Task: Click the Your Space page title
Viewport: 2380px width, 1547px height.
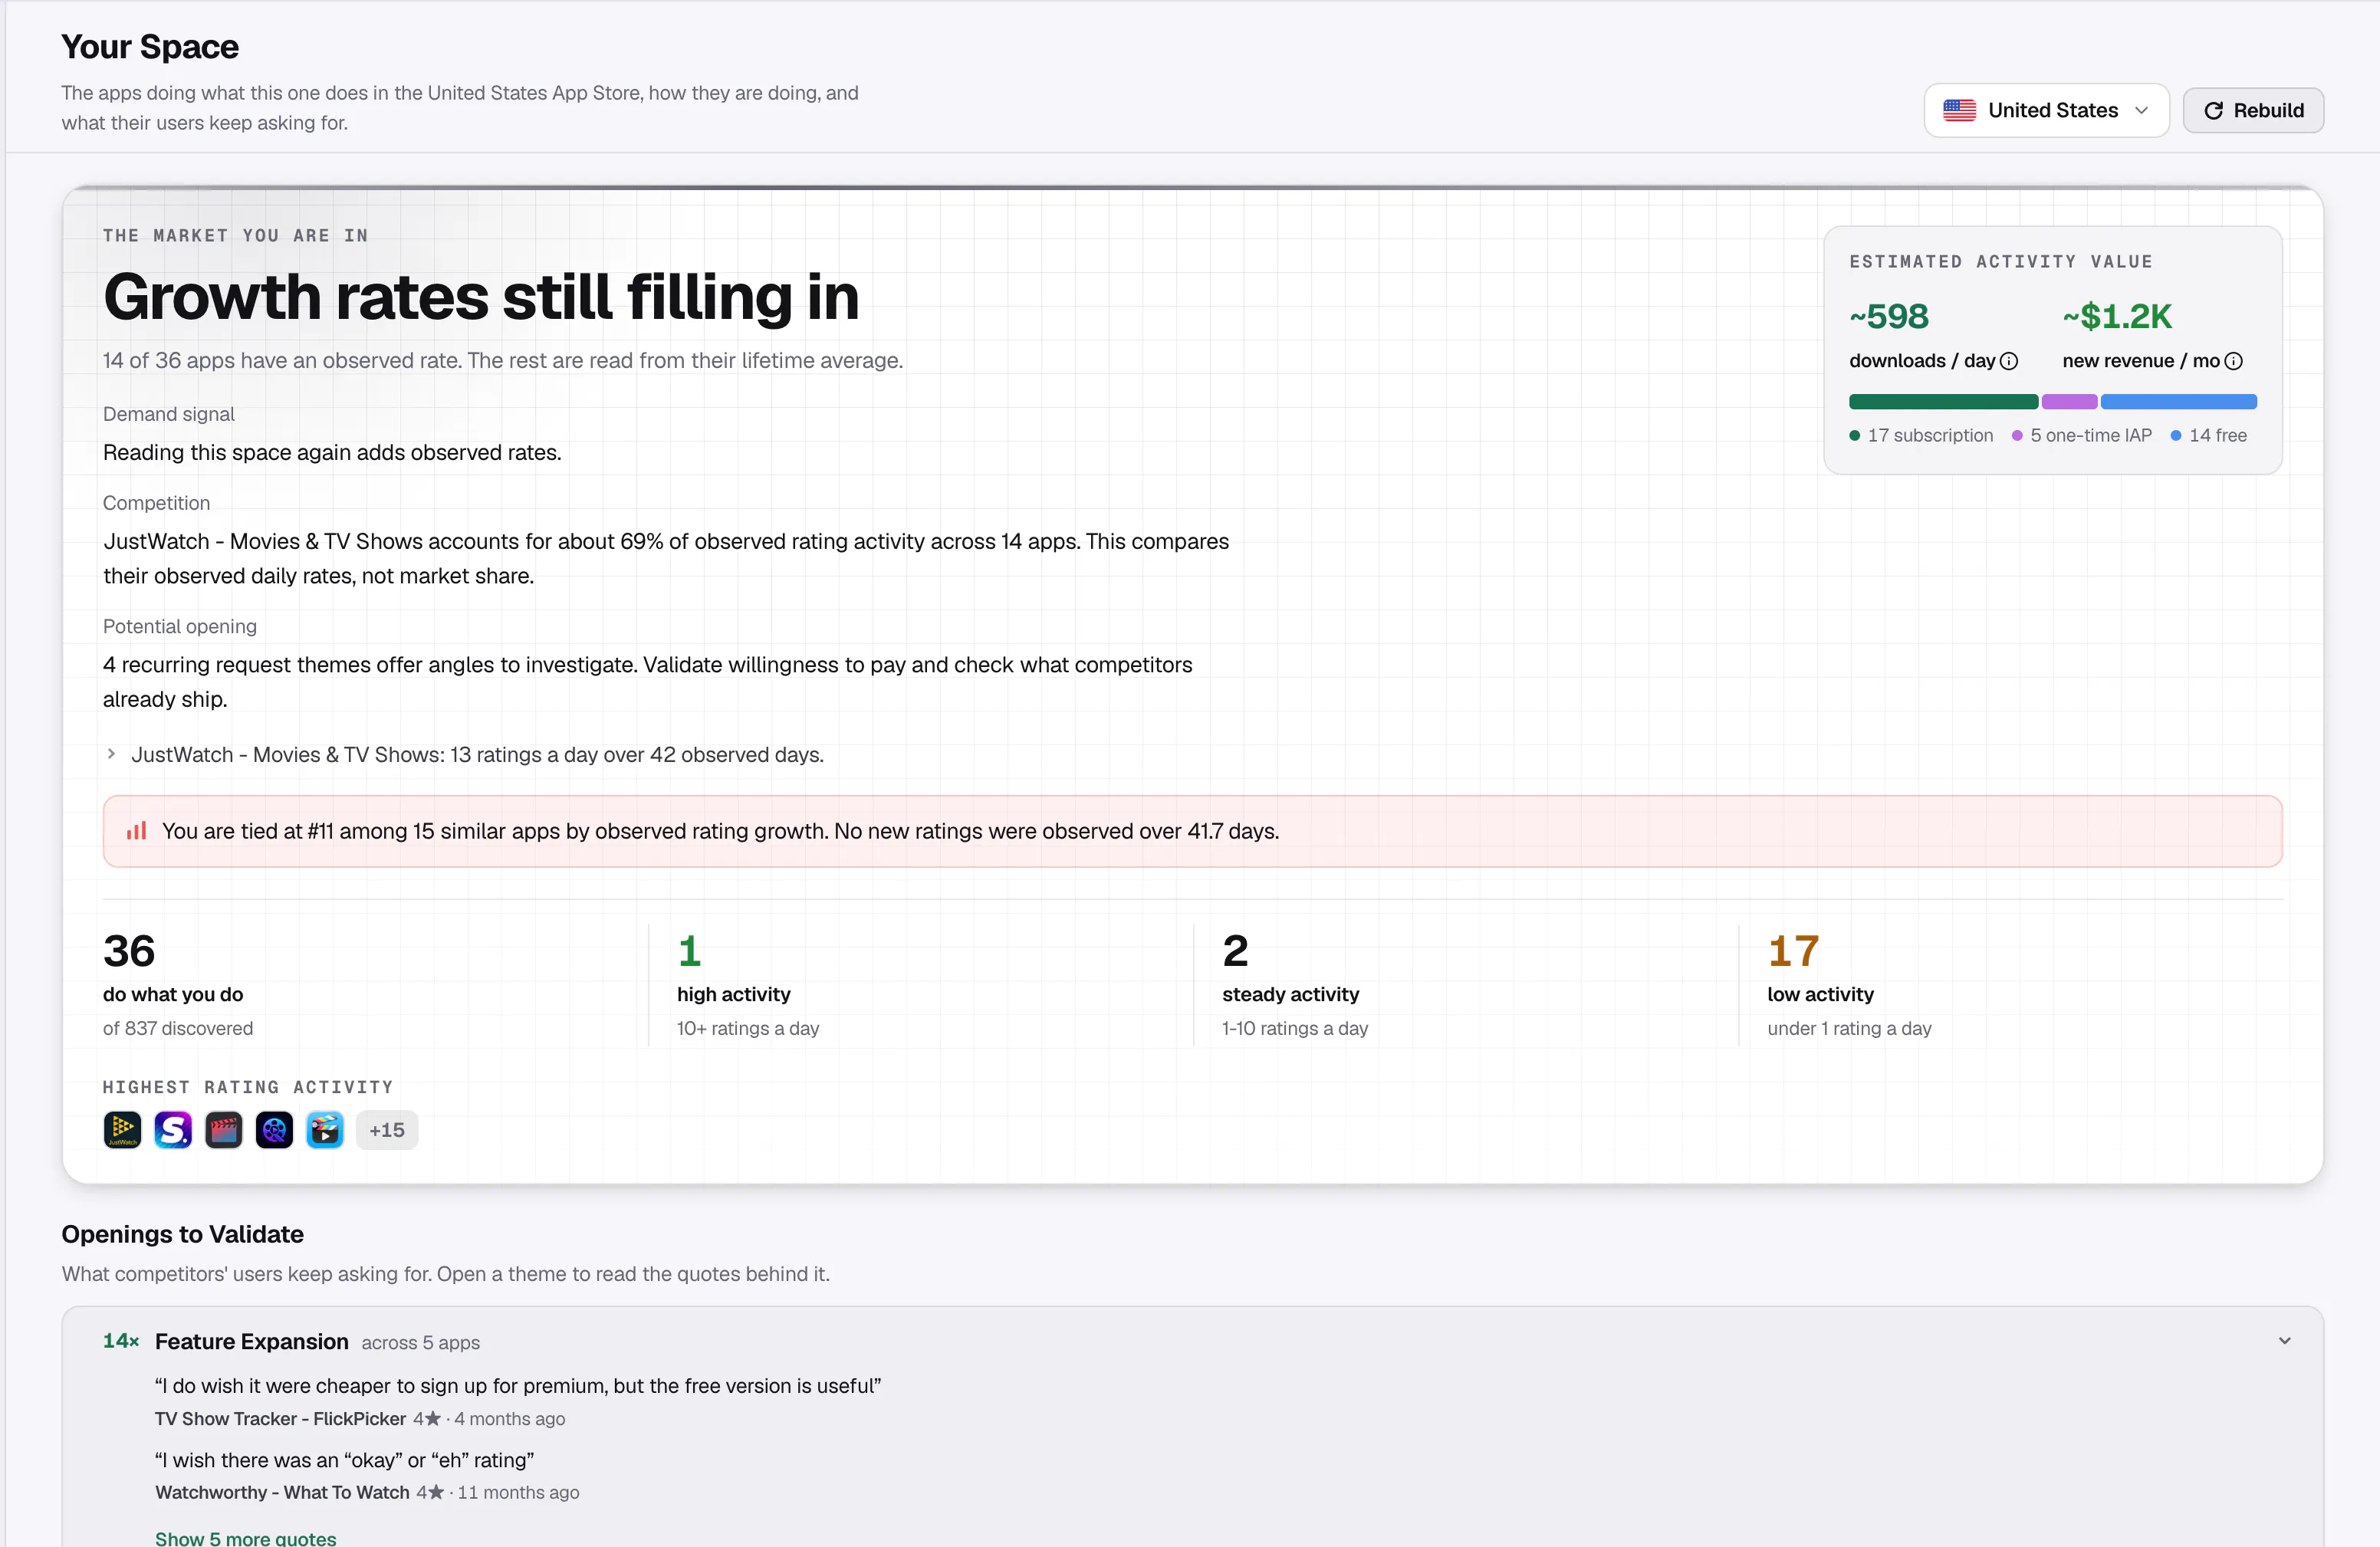Action: pos(150,47)
